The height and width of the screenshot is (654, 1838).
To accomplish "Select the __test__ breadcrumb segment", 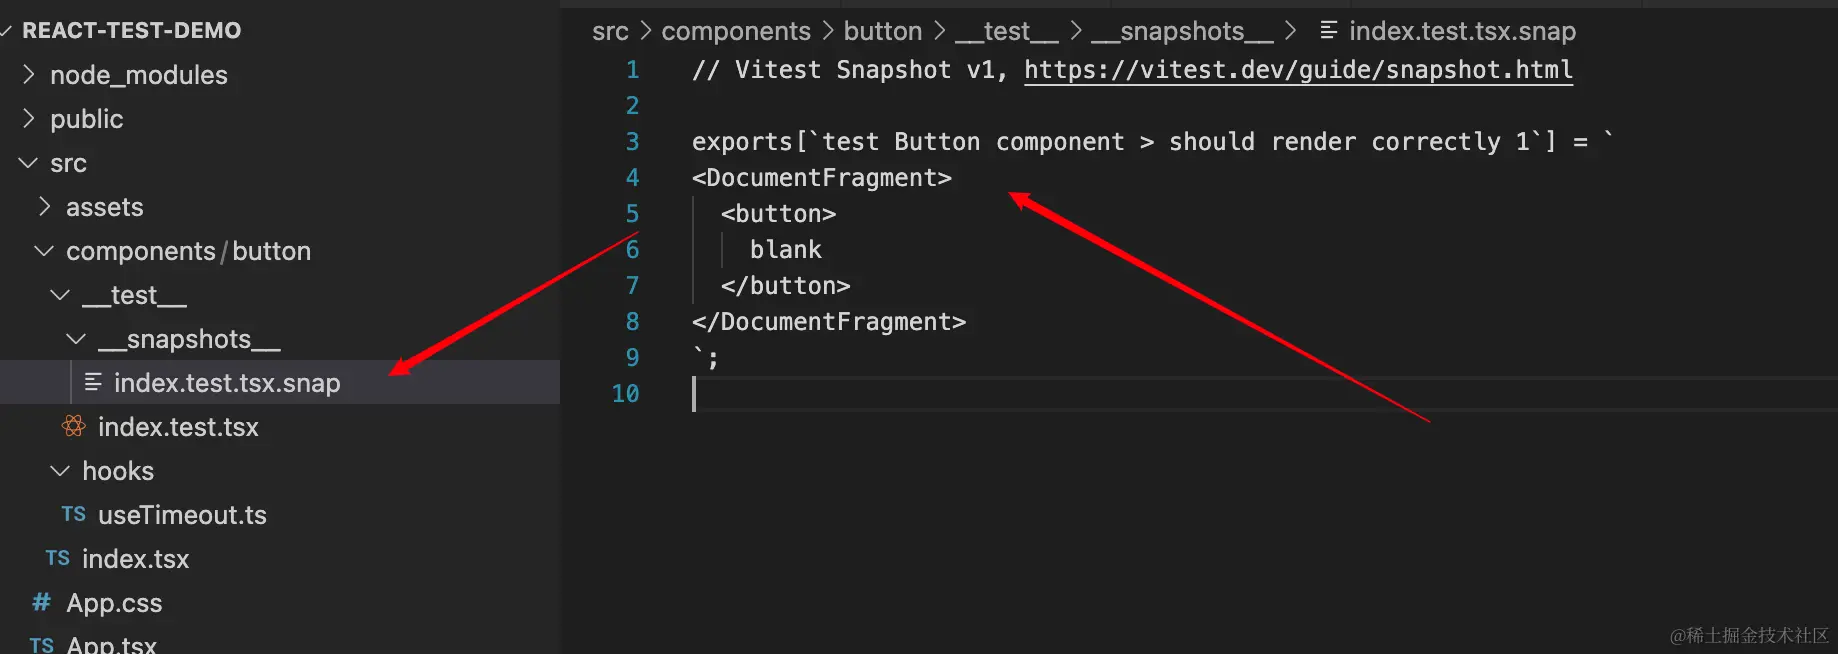I will point(1006,31).
